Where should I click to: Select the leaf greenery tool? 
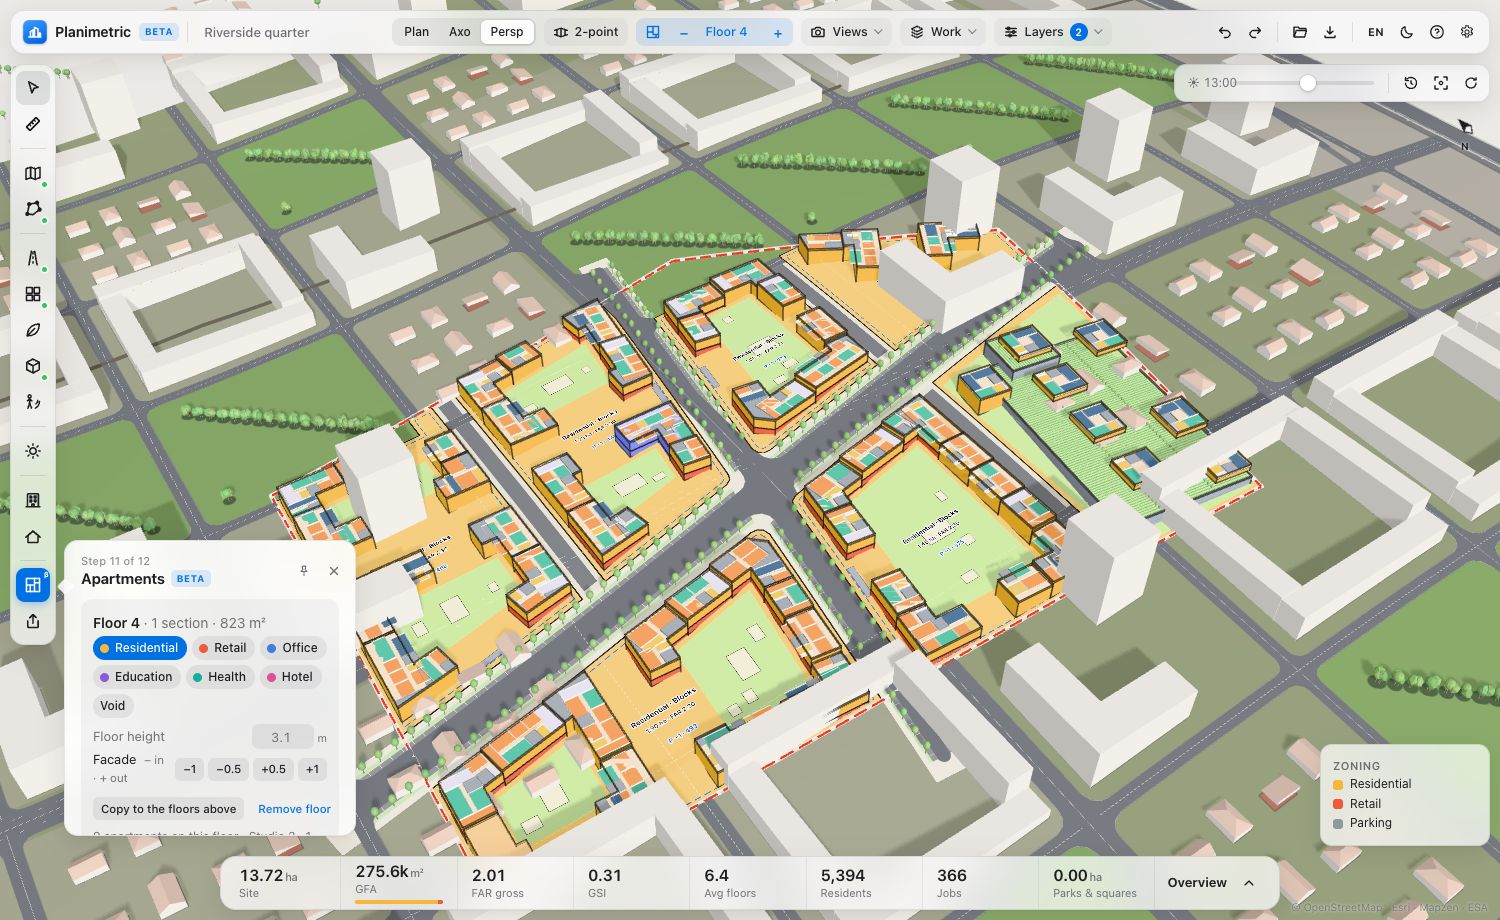(33, 330)
